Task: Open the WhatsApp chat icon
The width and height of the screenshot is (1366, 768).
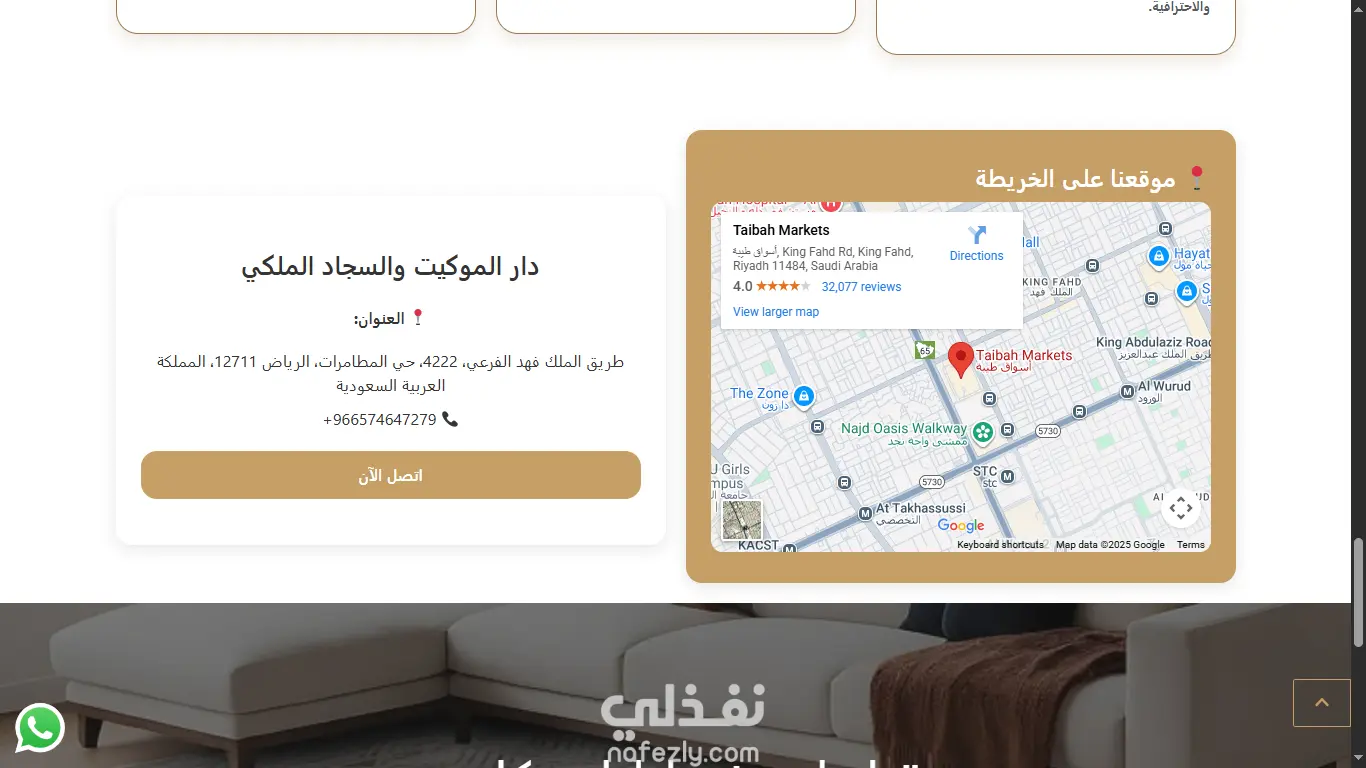Action: pos(40,728)
